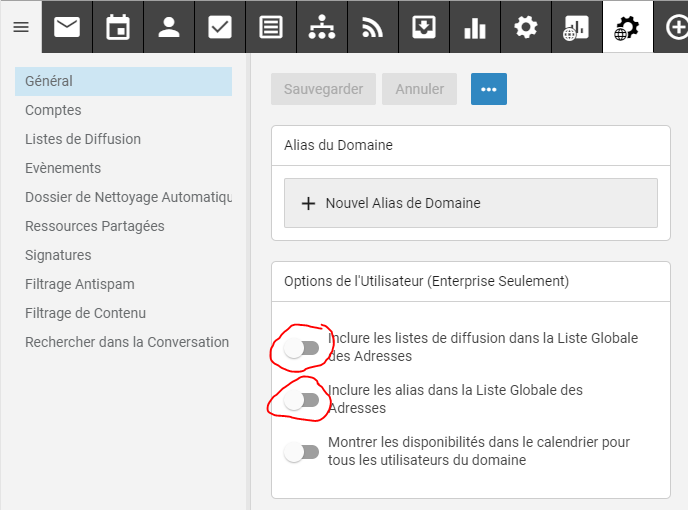
Task: Open the notes page icon
Action: pyautogui.click(x=270, y=27)
